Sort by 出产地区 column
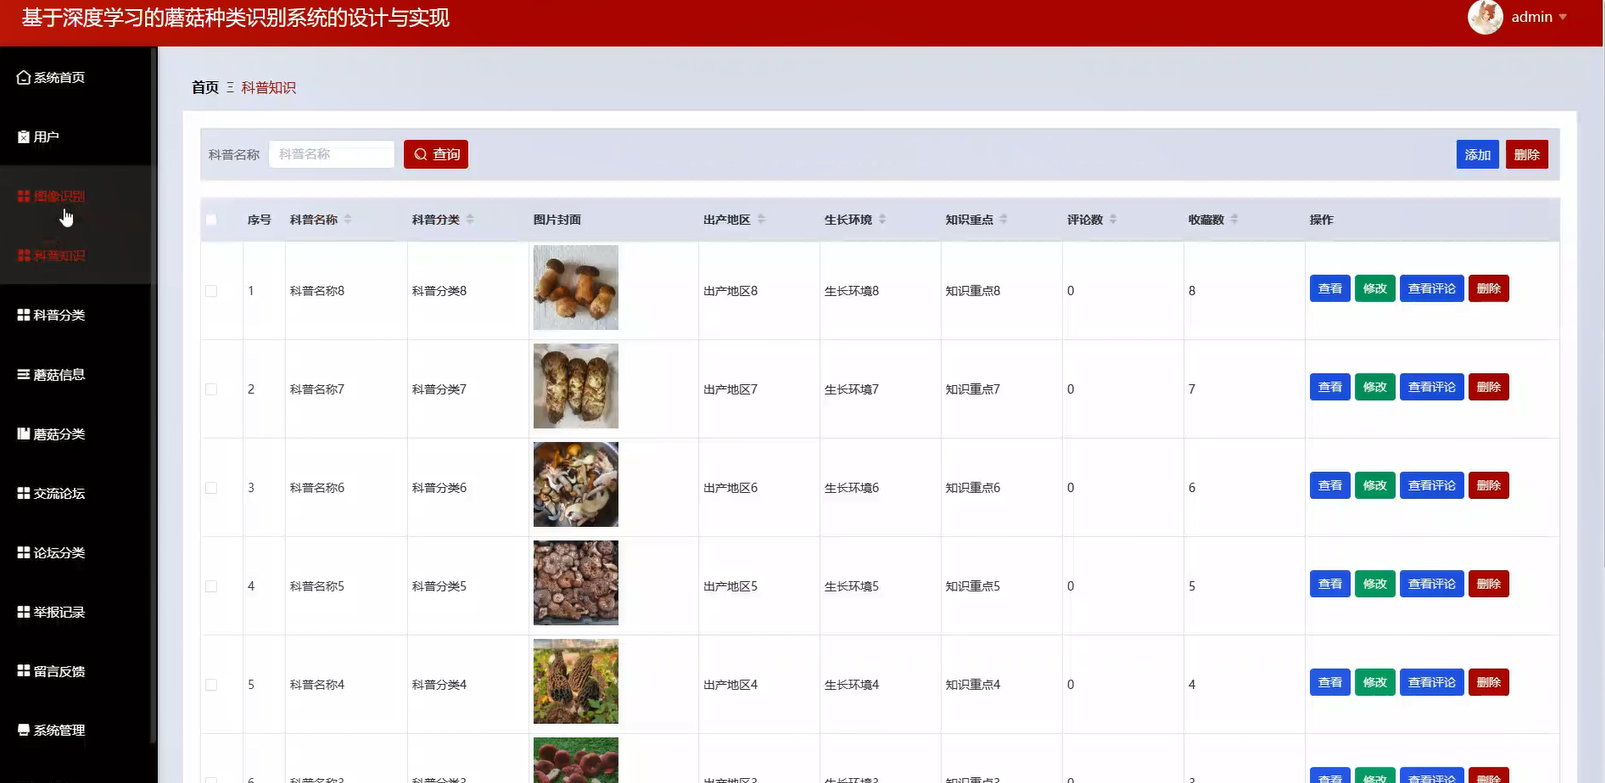 pyautogui.click(x=761, y=219)
